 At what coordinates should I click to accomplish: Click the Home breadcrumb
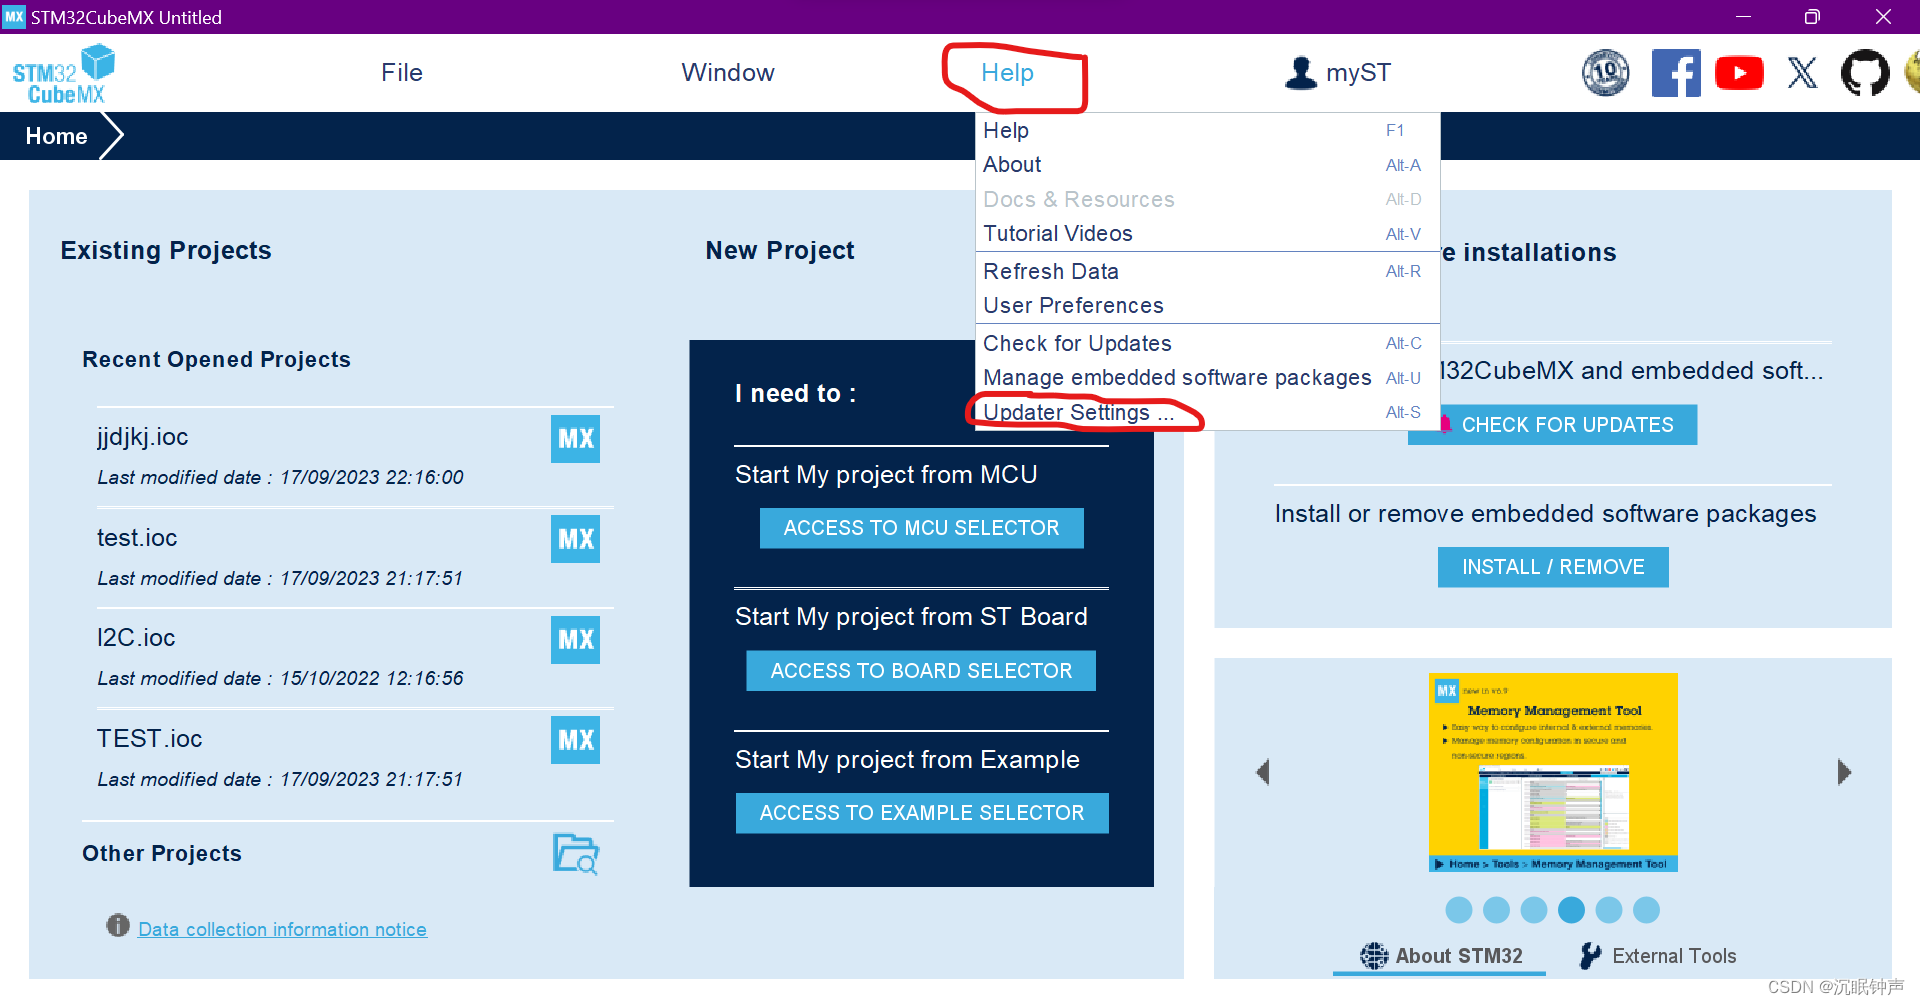click(x=56, y=136)
